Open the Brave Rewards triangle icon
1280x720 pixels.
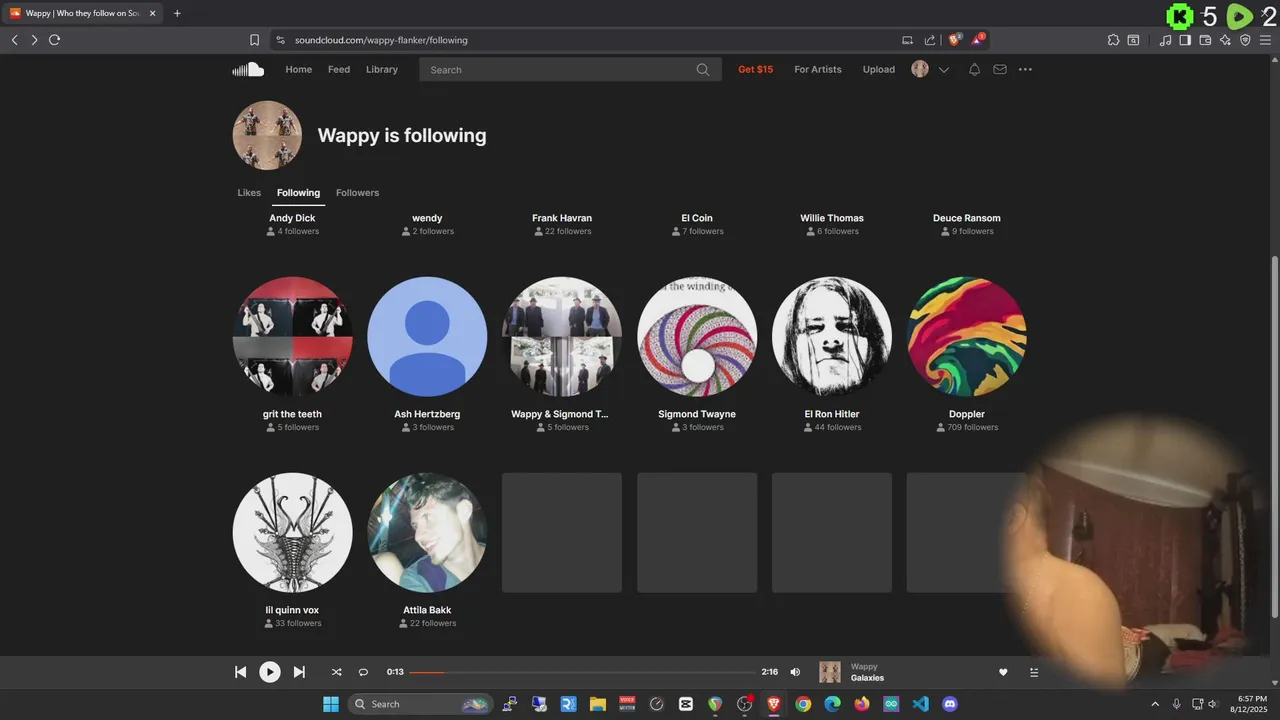click(978, 40)
